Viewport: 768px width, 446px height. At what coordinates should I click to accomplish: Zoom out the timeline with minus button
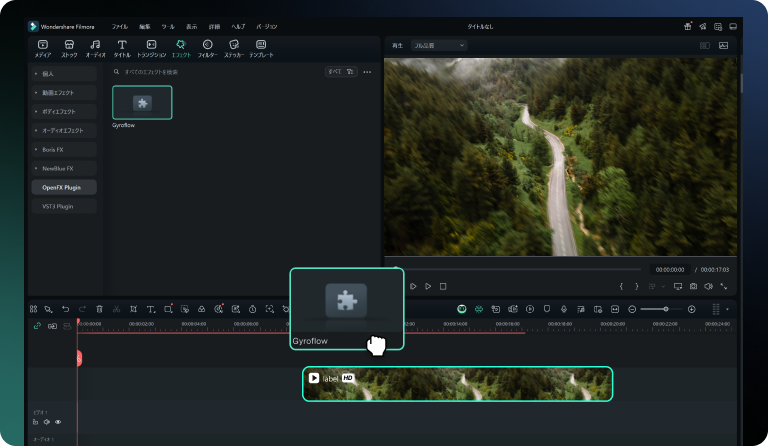tap(632, 309)
